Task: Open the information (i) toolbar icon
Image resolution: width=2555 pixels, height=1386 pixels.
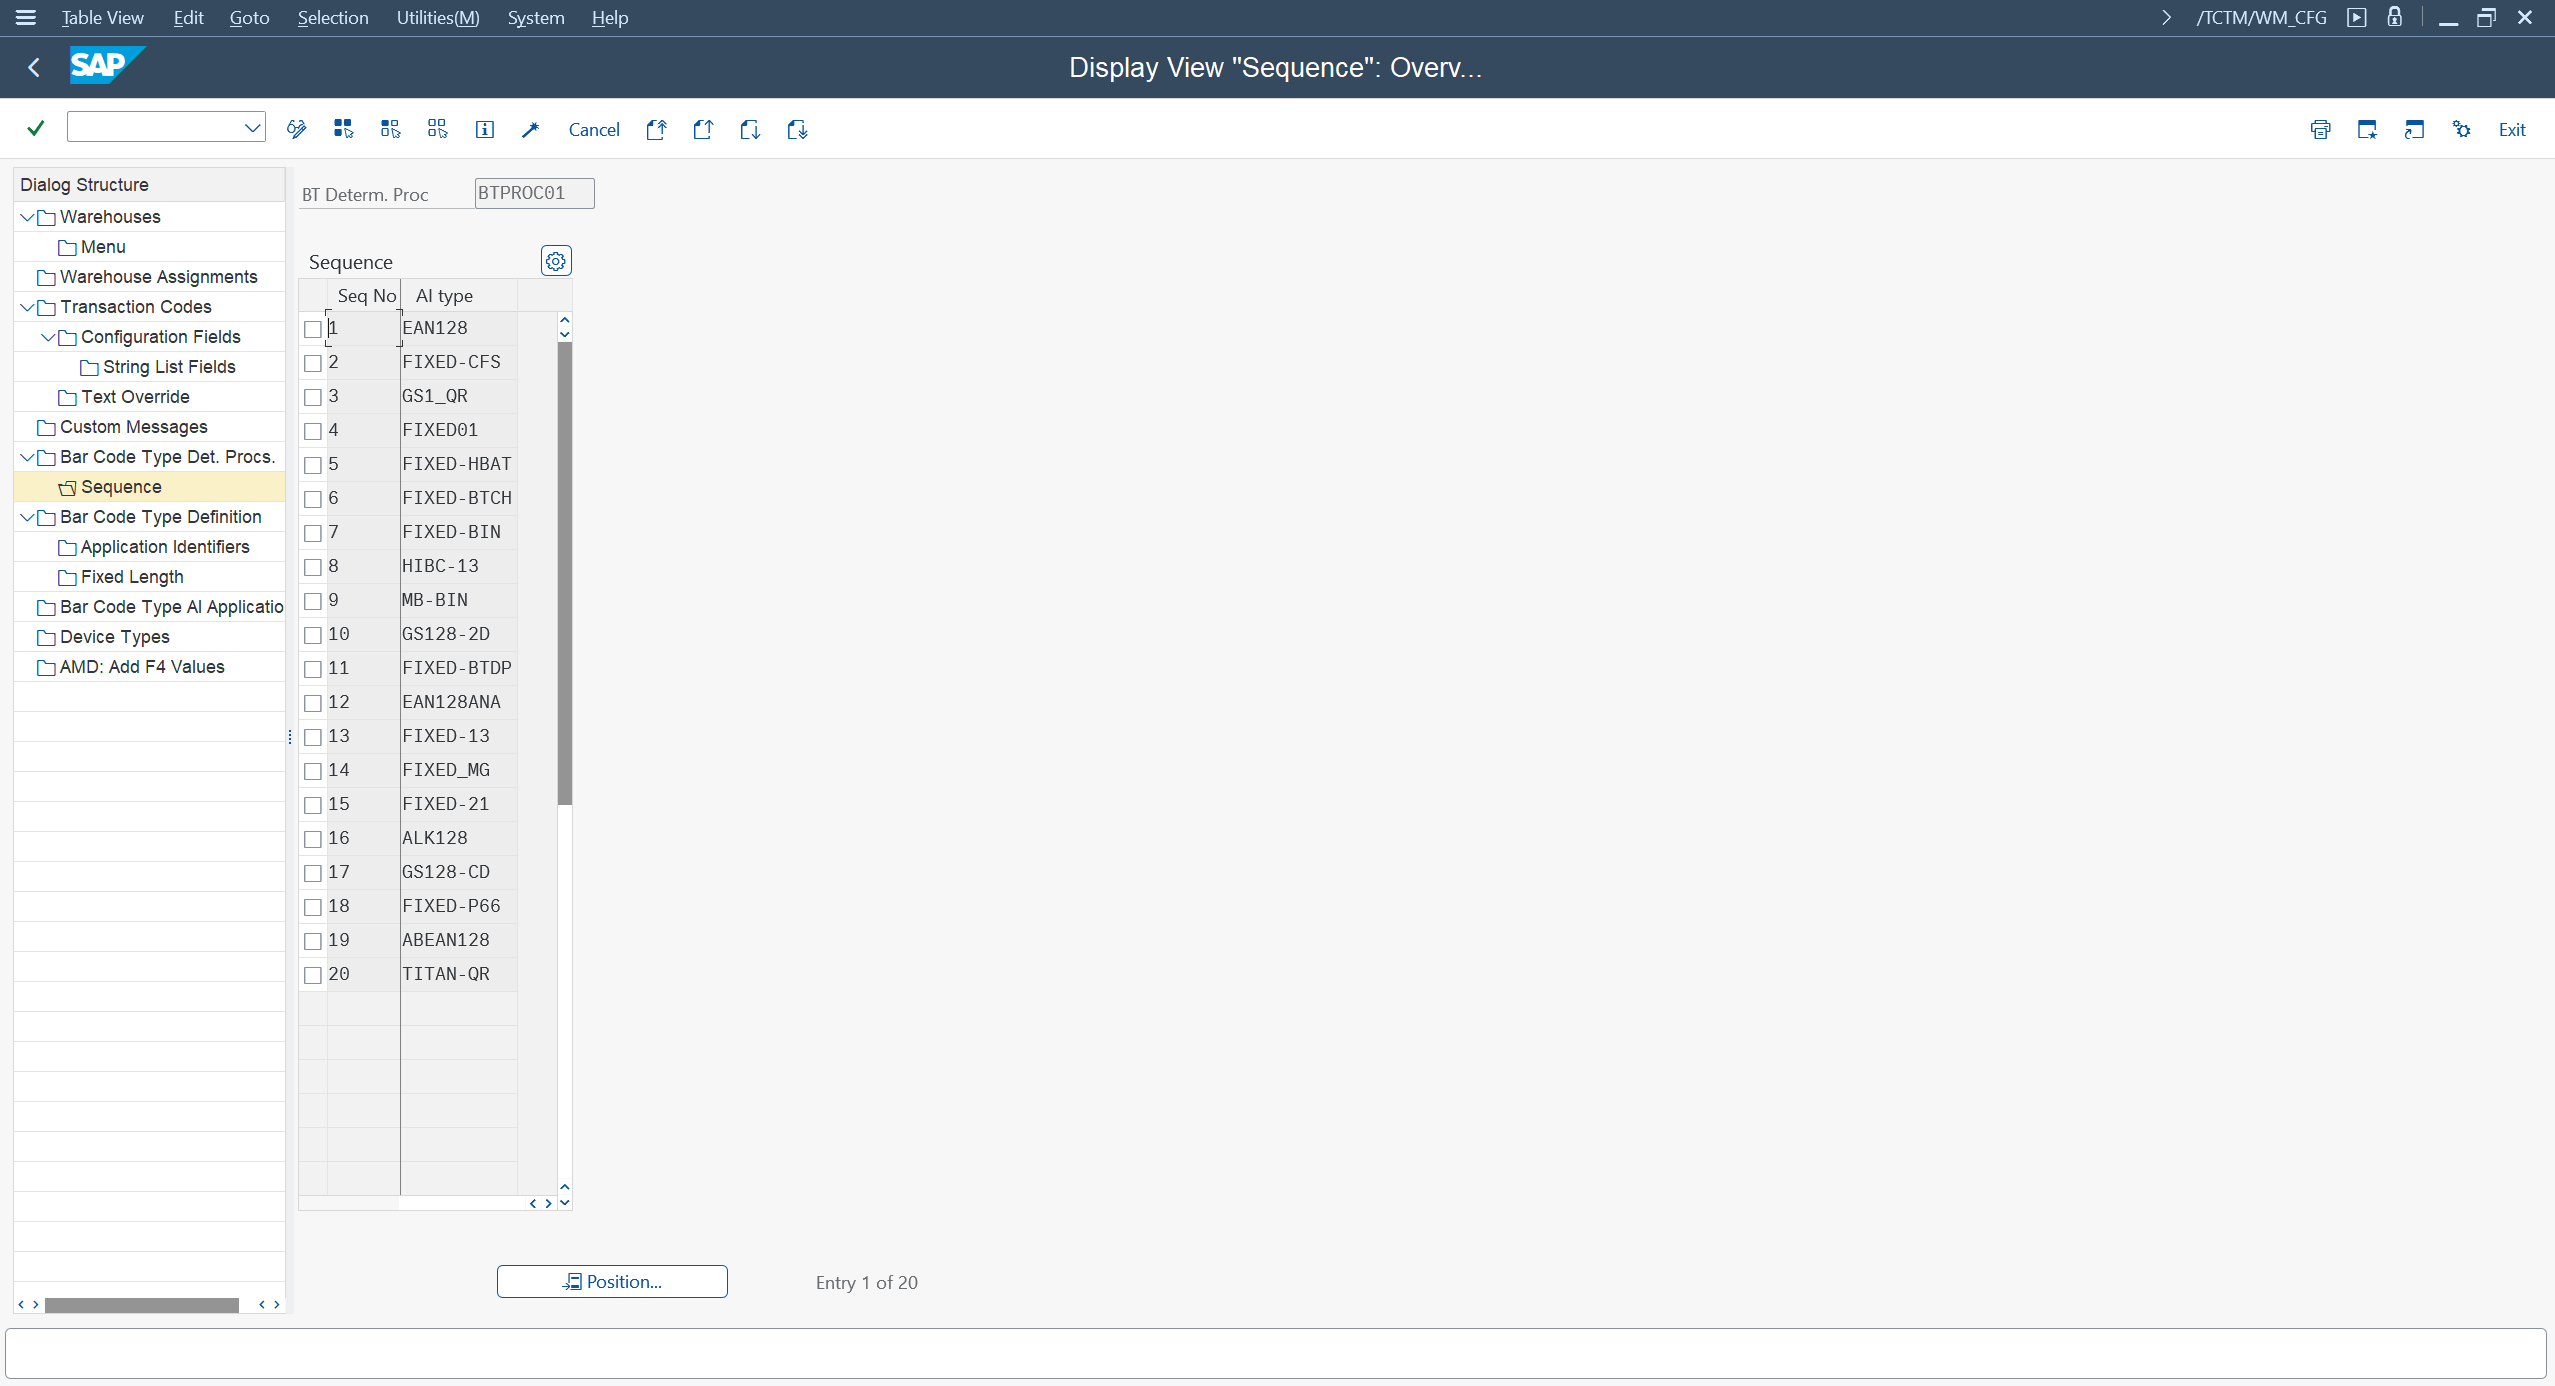Action: [484, 129]
